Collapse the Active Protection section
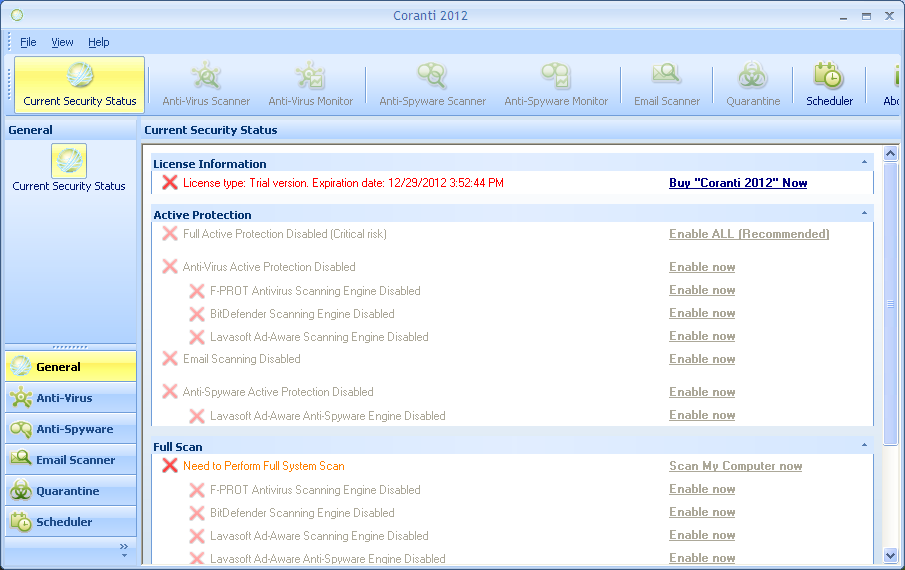This screenshot has width=905, height=570. point(864,213)
